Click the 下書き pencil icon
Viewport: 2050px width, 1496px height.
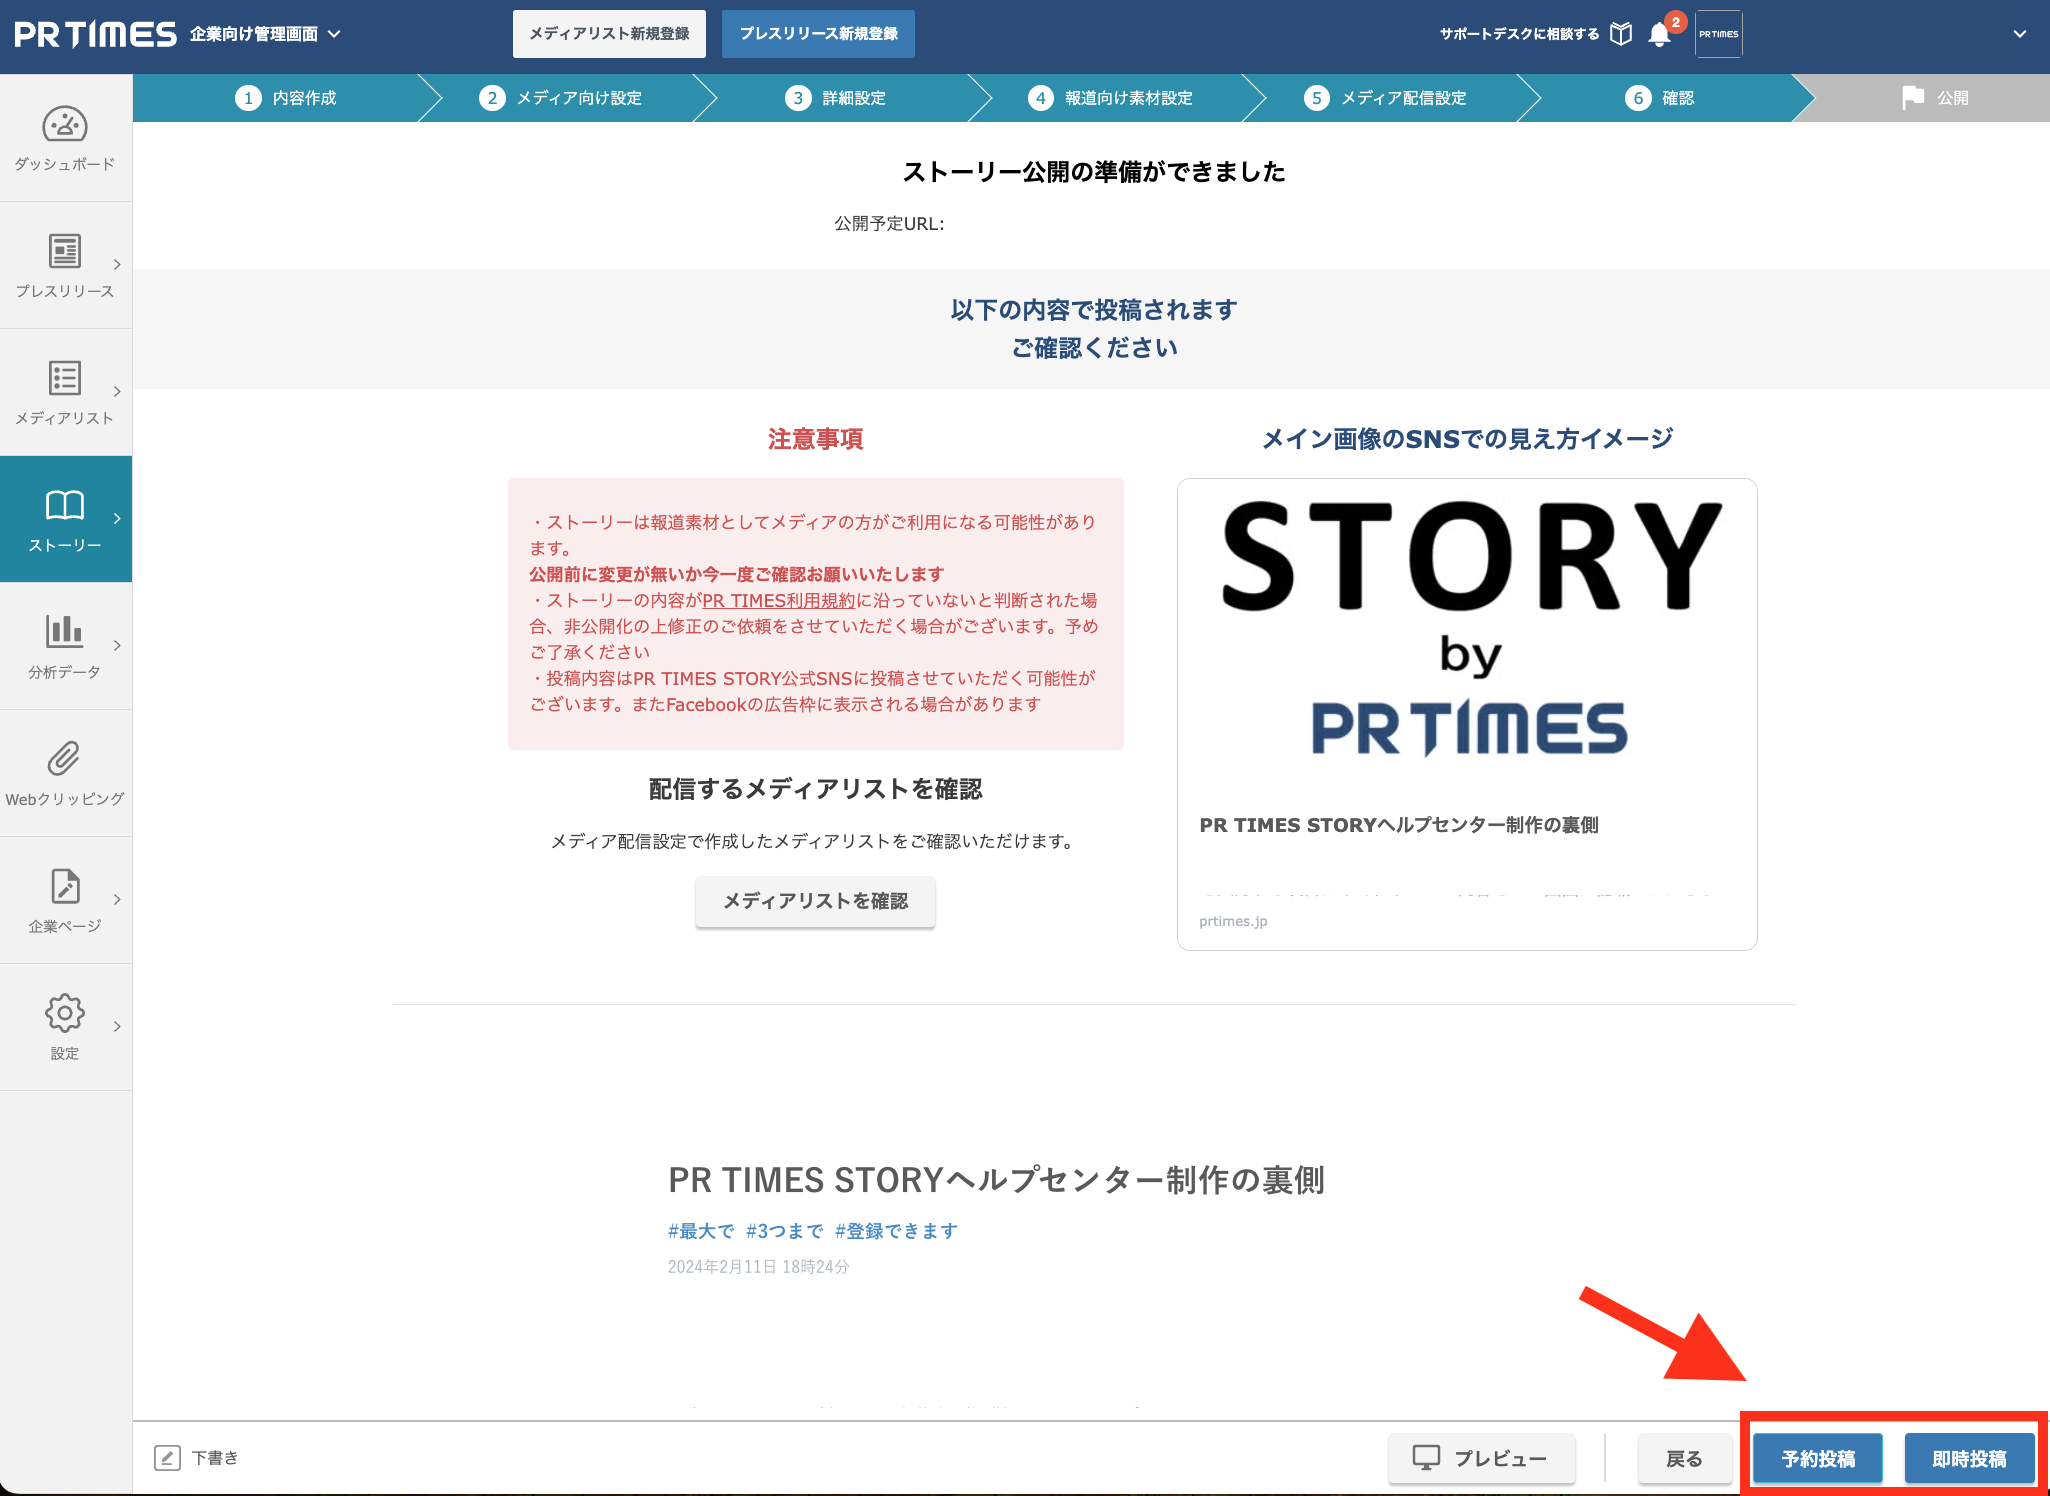[167, 1458]
